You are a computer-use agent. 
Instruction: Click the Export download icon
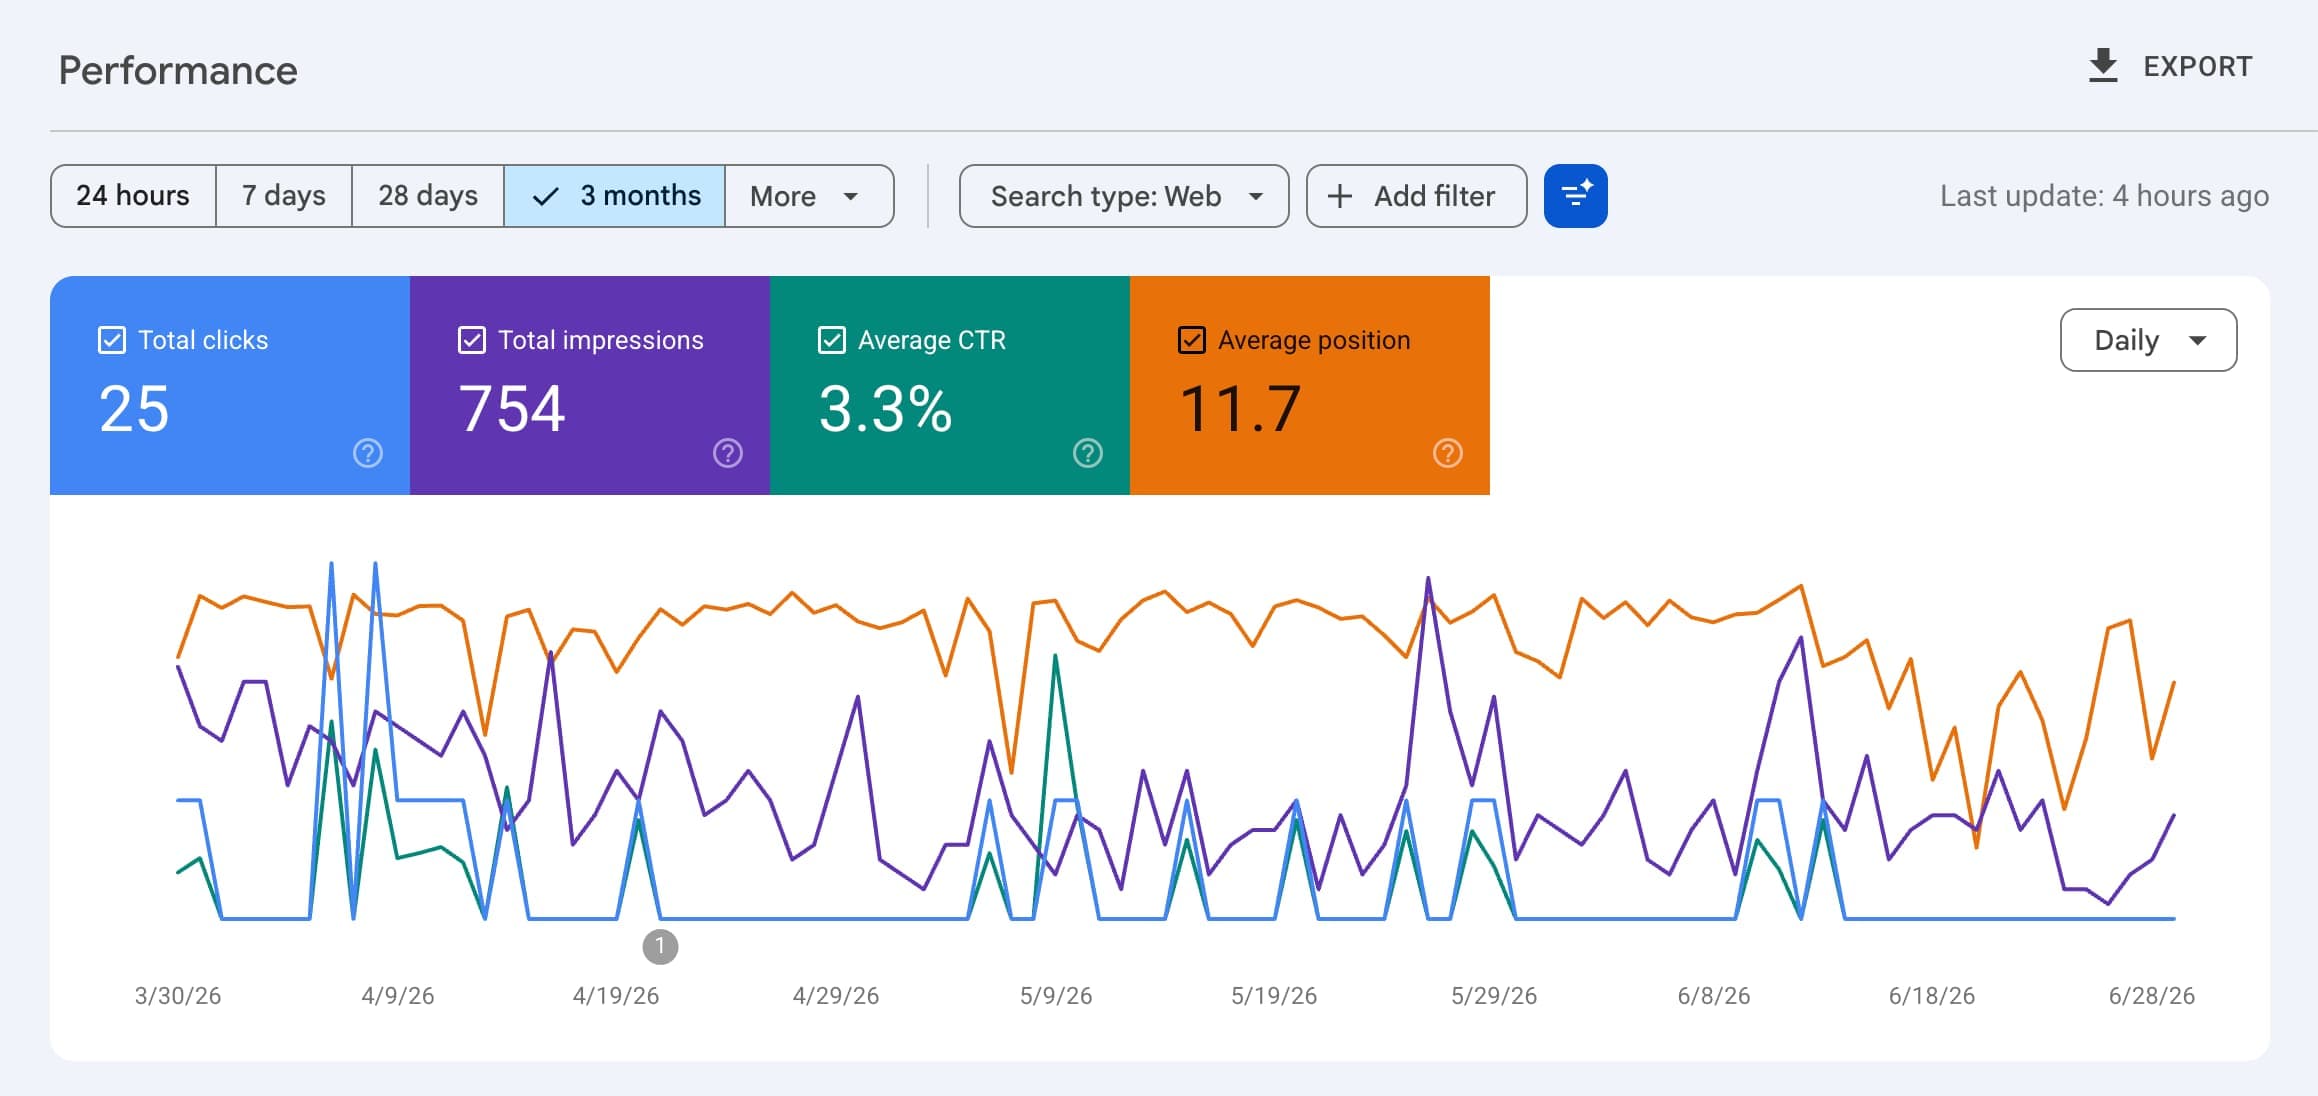pos(2103,66)
